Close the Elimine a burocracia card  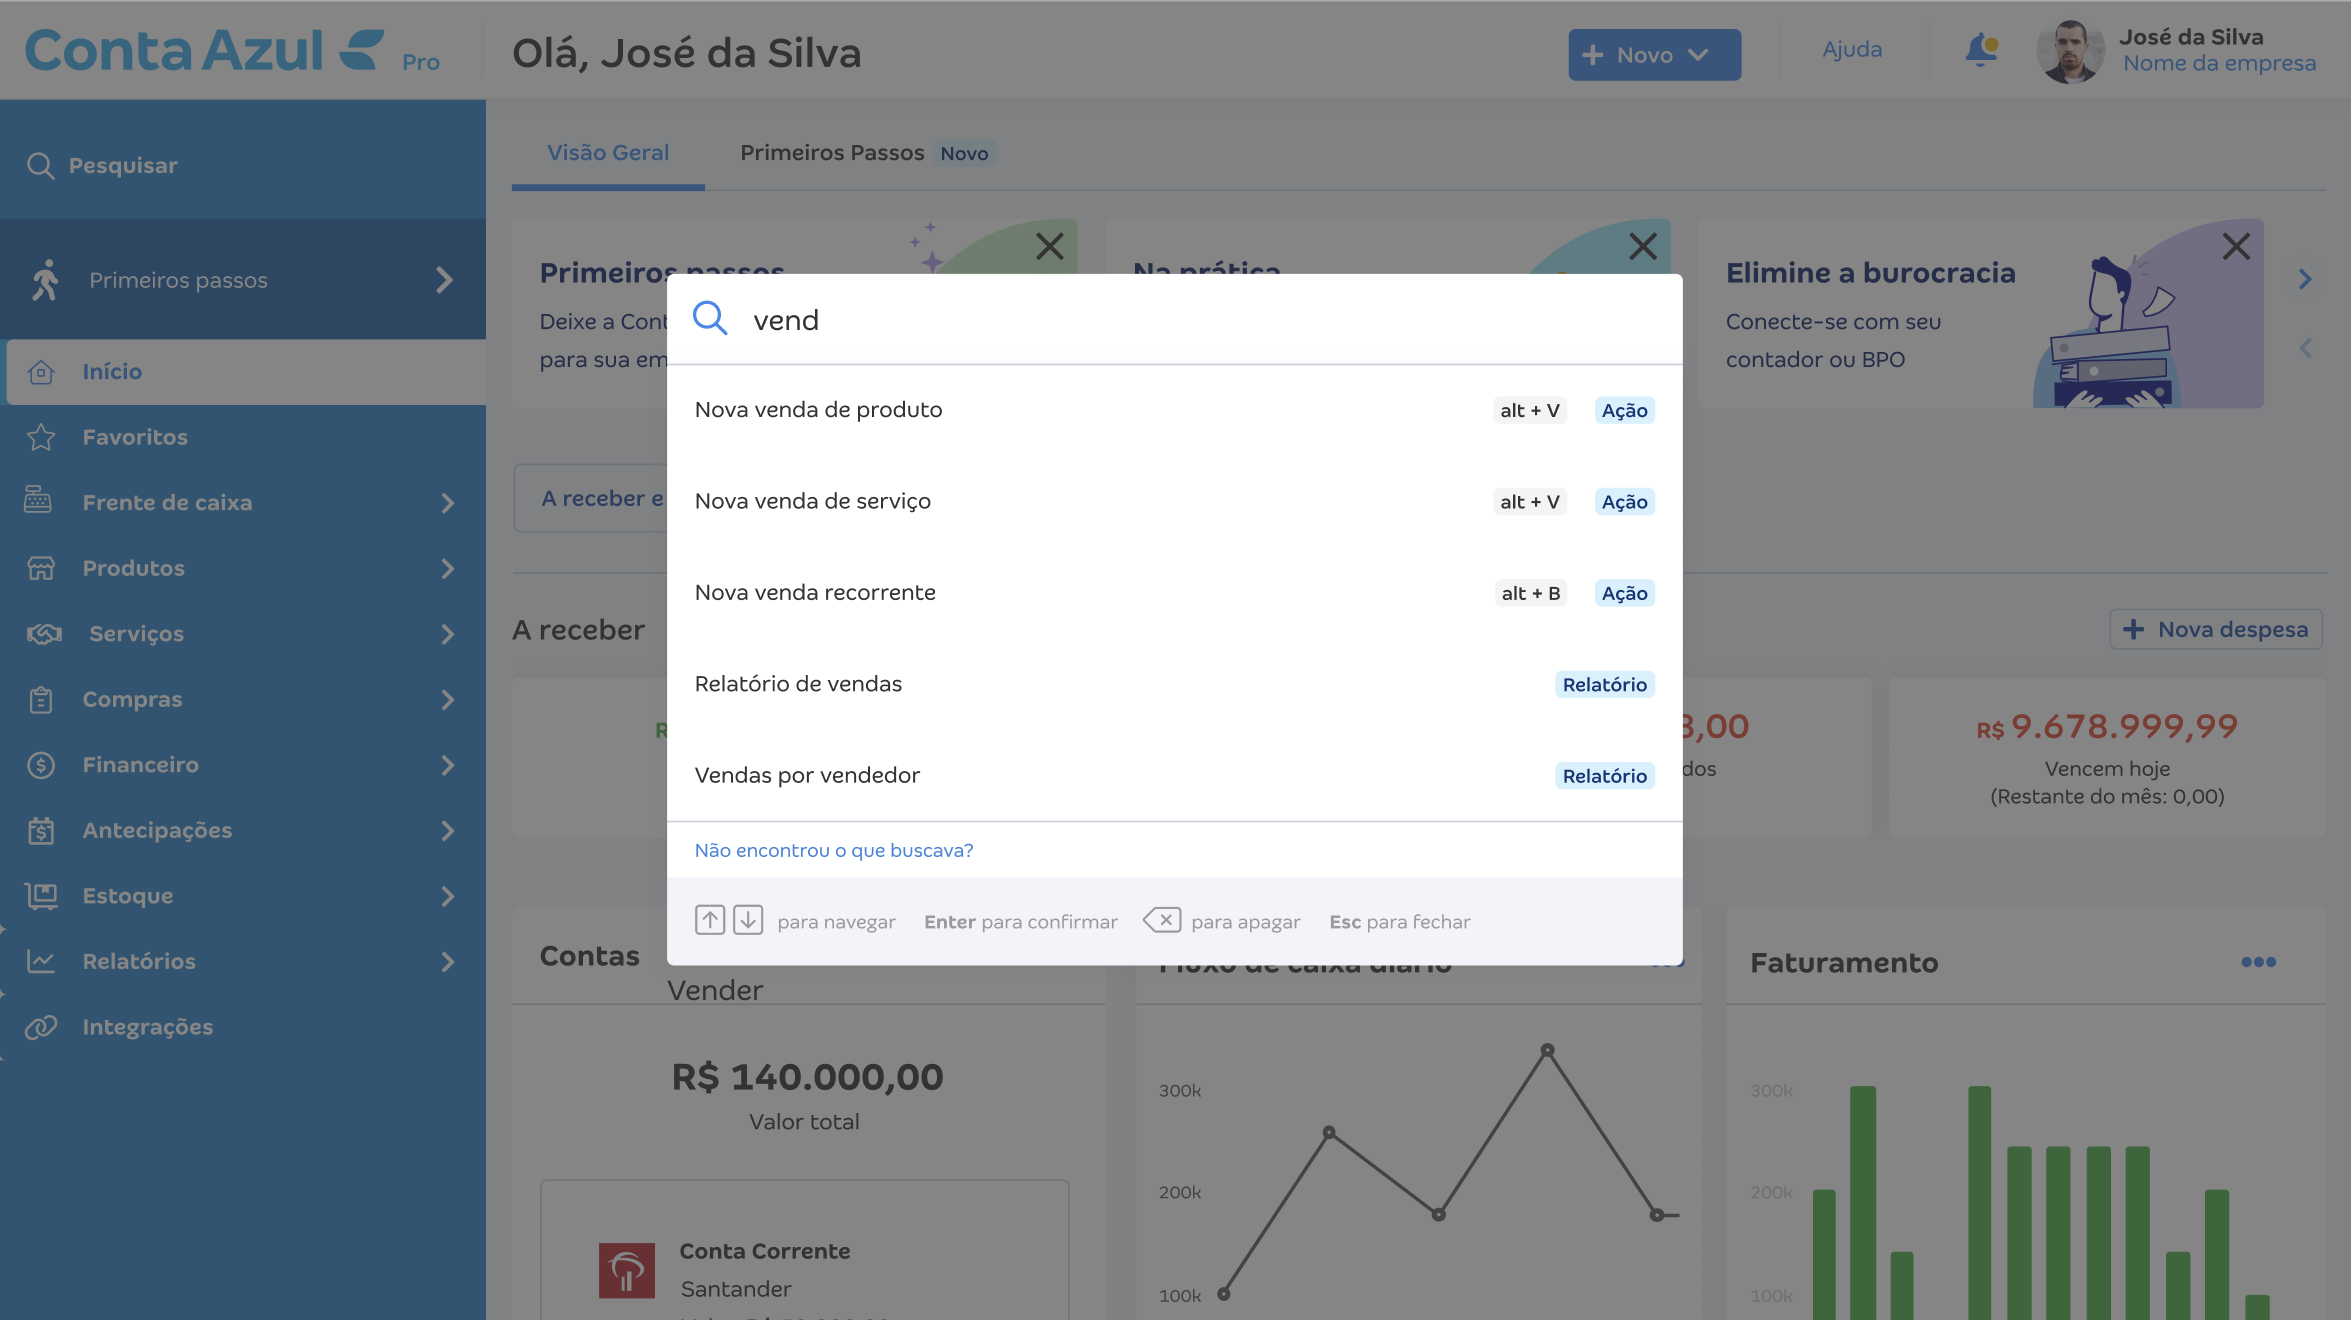pyautogui.click(x=2236, y=246)
